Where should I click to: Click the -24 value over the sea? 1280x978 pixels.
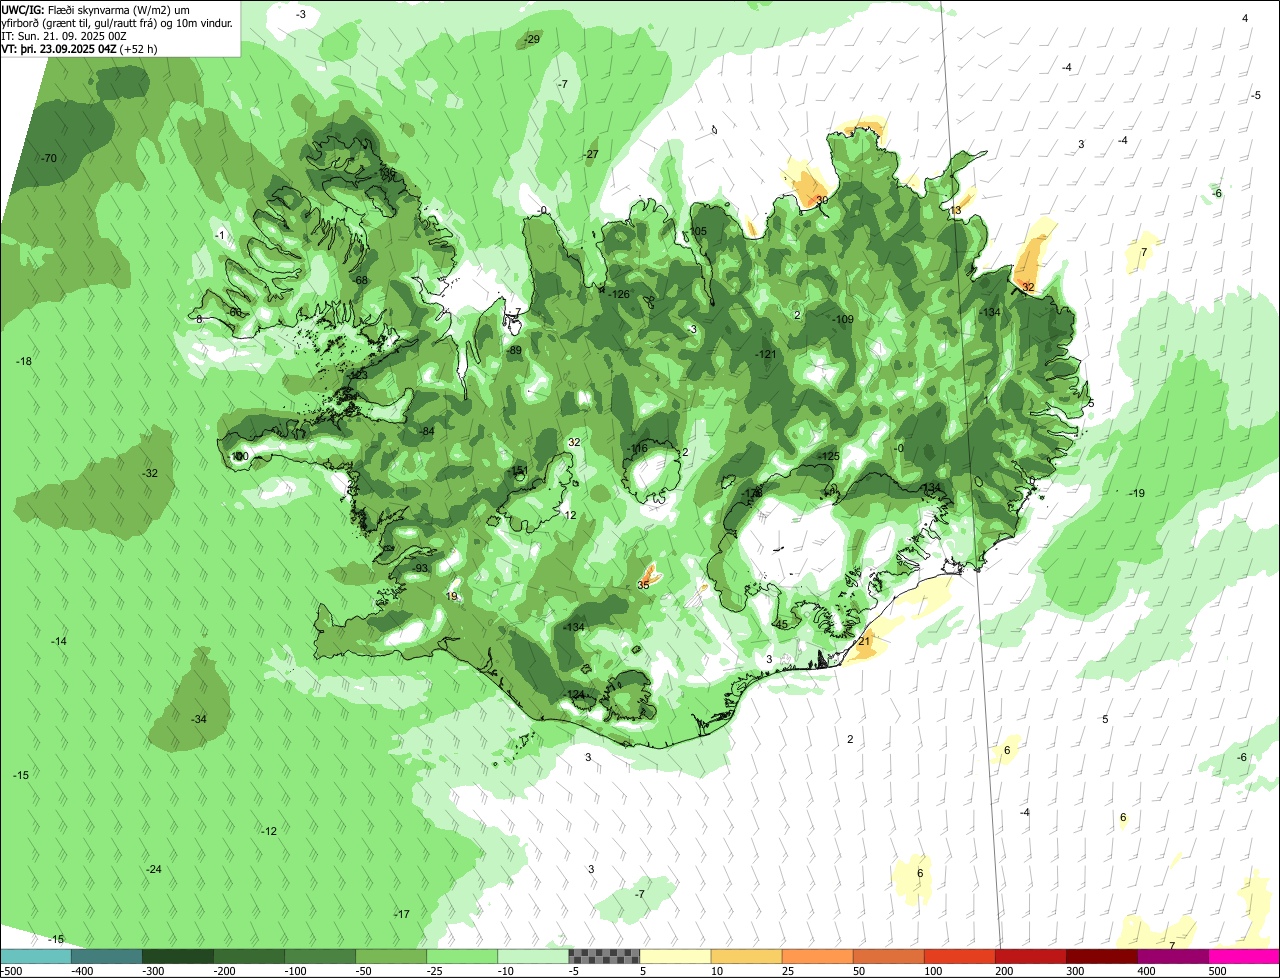pos(154,869)
